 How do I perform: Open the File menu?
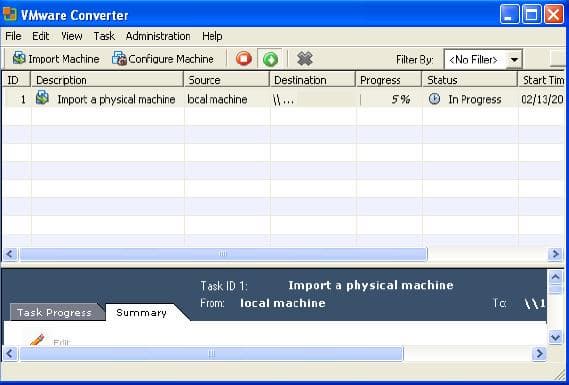click(x=13, y=36)
